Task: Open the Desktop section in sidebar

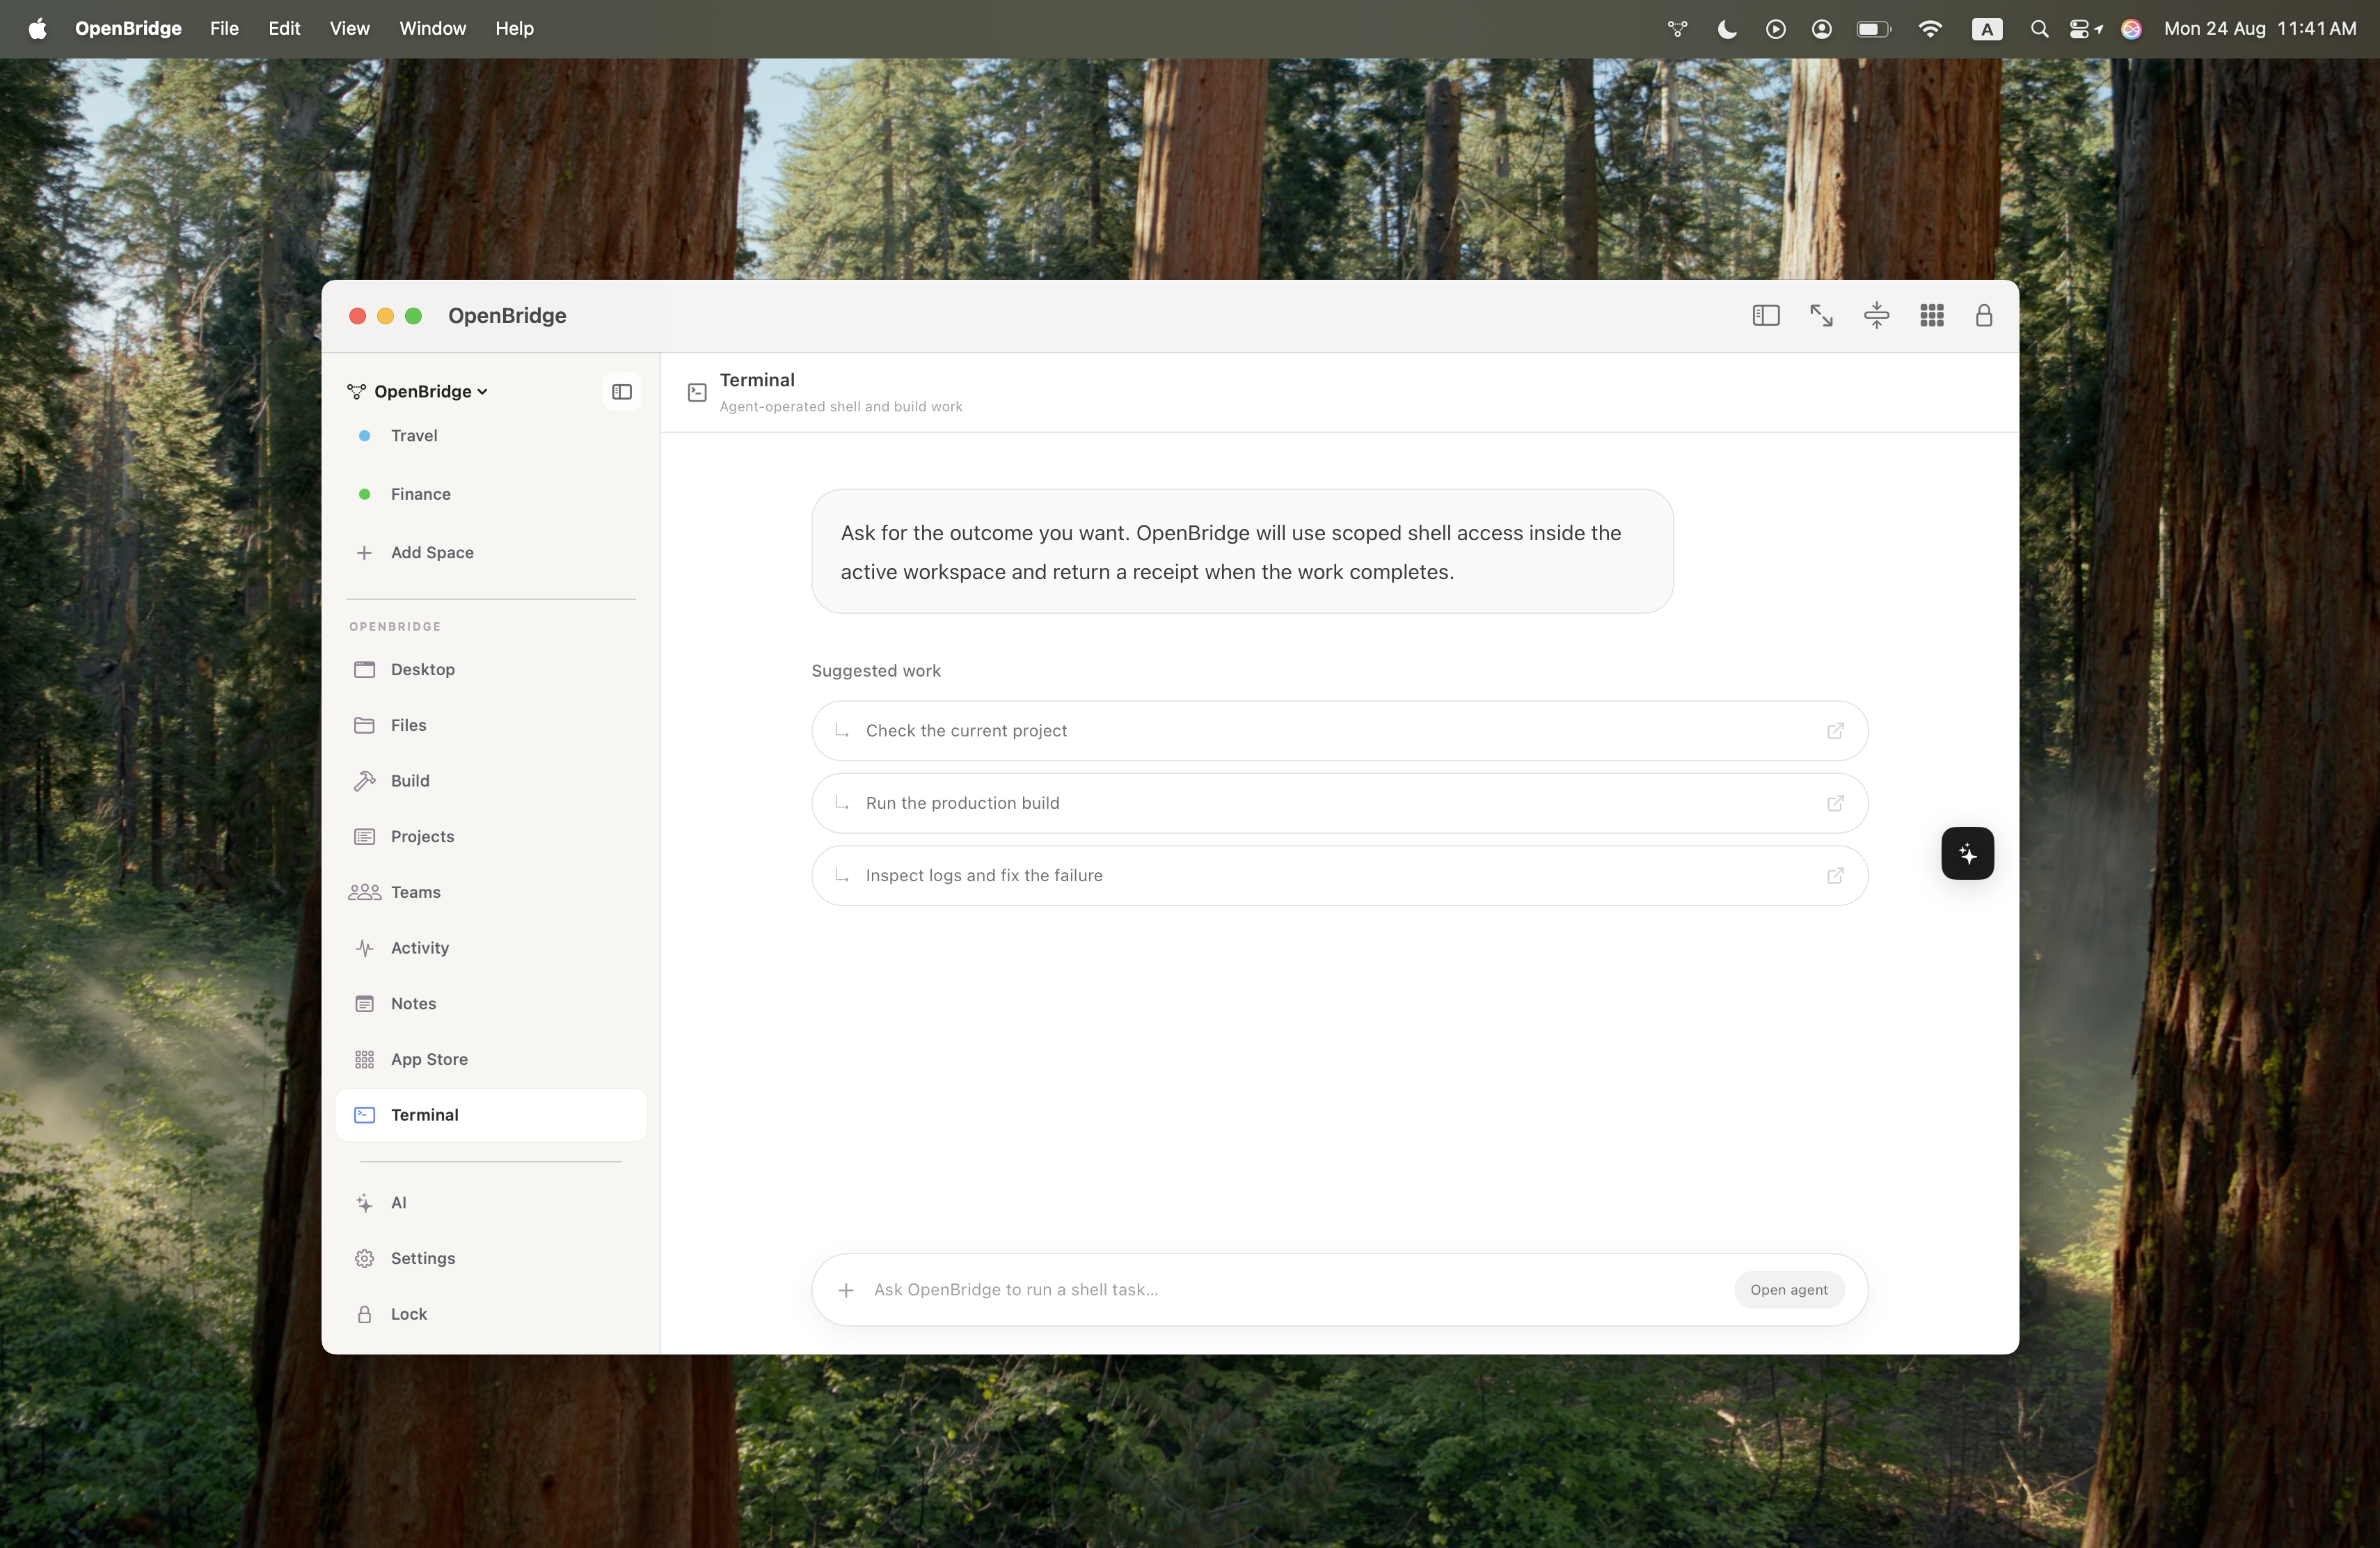Action: [490, 669]
